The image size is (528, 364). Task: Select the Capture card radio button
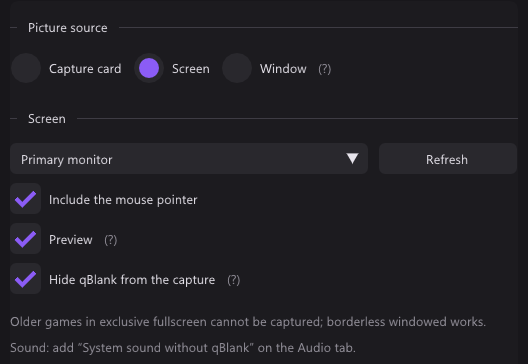tap(26, 68)
